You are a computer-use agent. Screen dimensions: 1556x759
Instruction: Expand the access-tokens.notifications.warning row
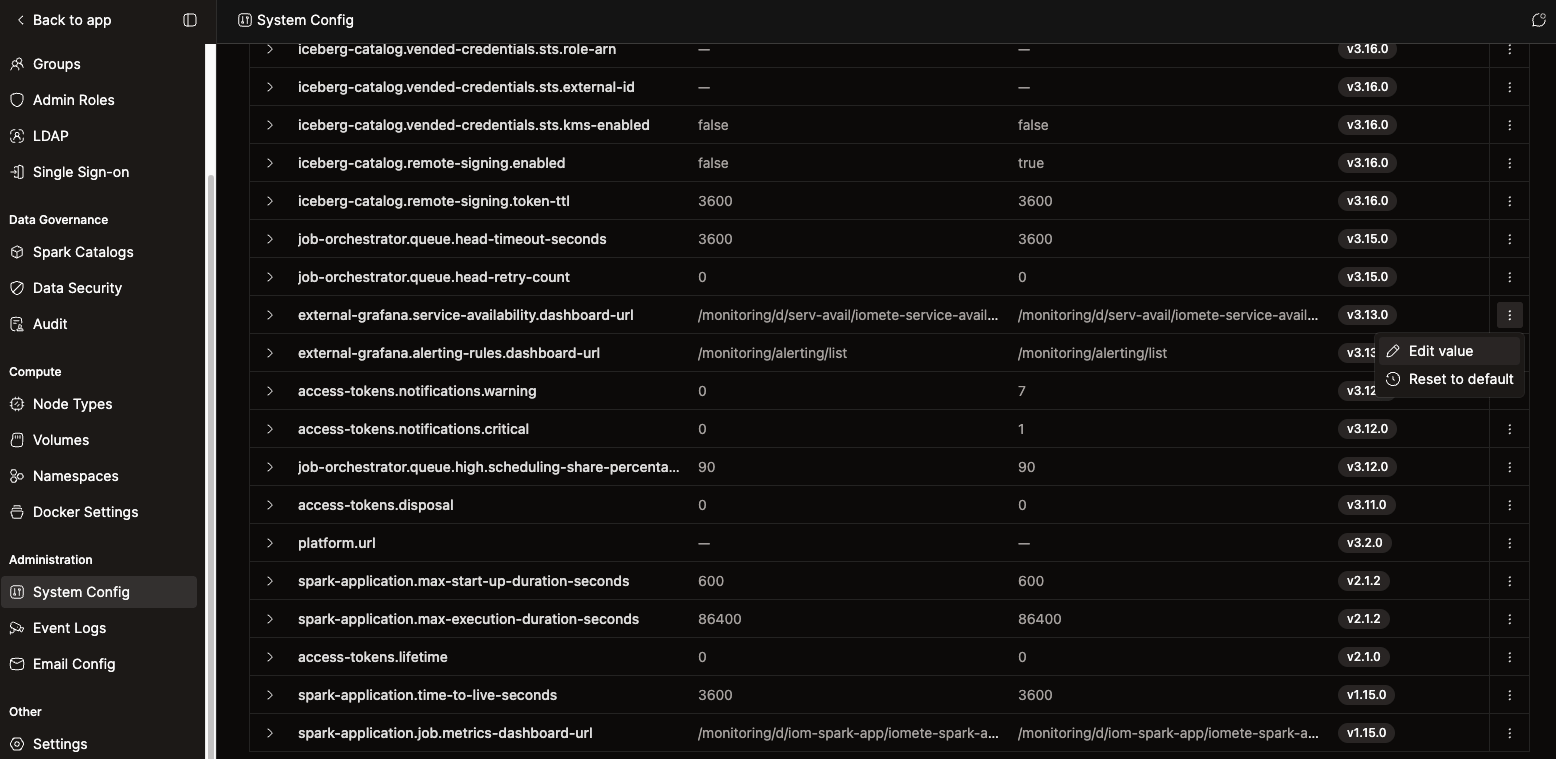click(x=270, y=391)
